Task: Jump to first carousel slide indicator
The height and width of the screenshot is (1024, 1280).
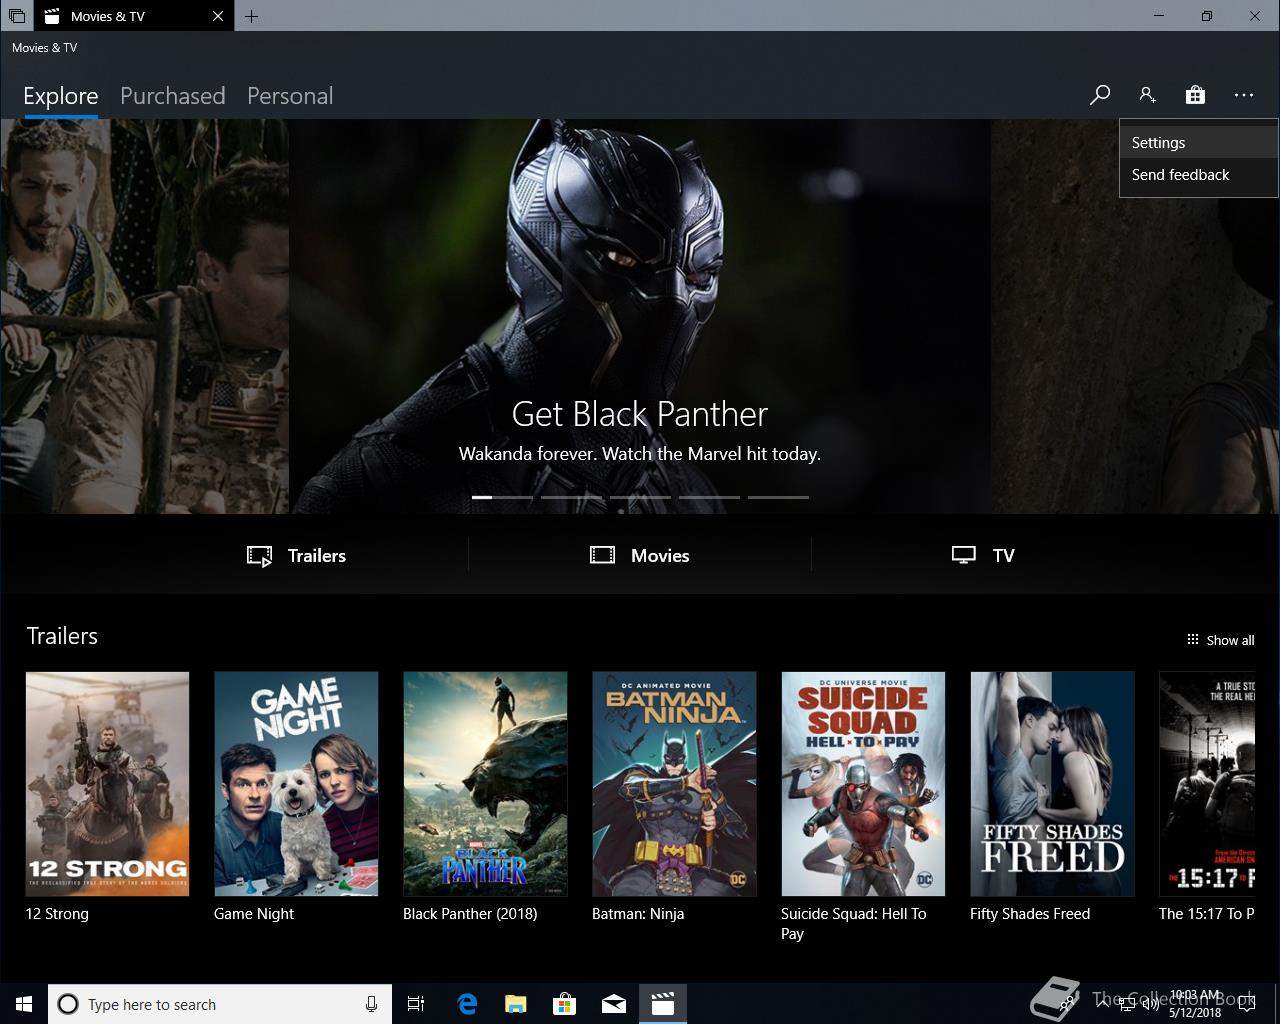Action: [x=502, y=497]
